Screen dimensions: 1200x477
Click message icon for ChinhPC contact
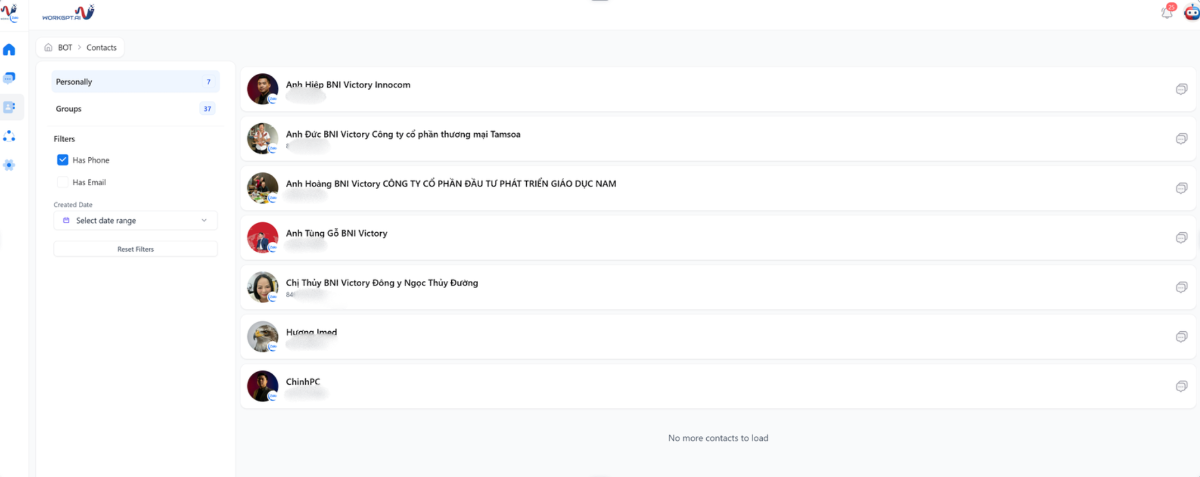(1181, 386)
